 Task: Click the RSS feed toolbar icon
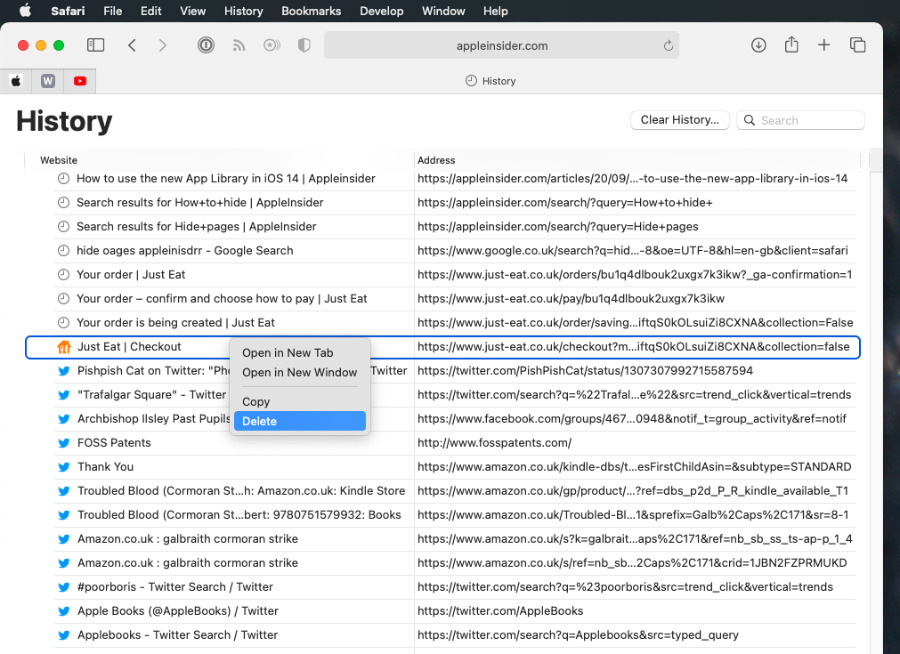tap(239, 45)
